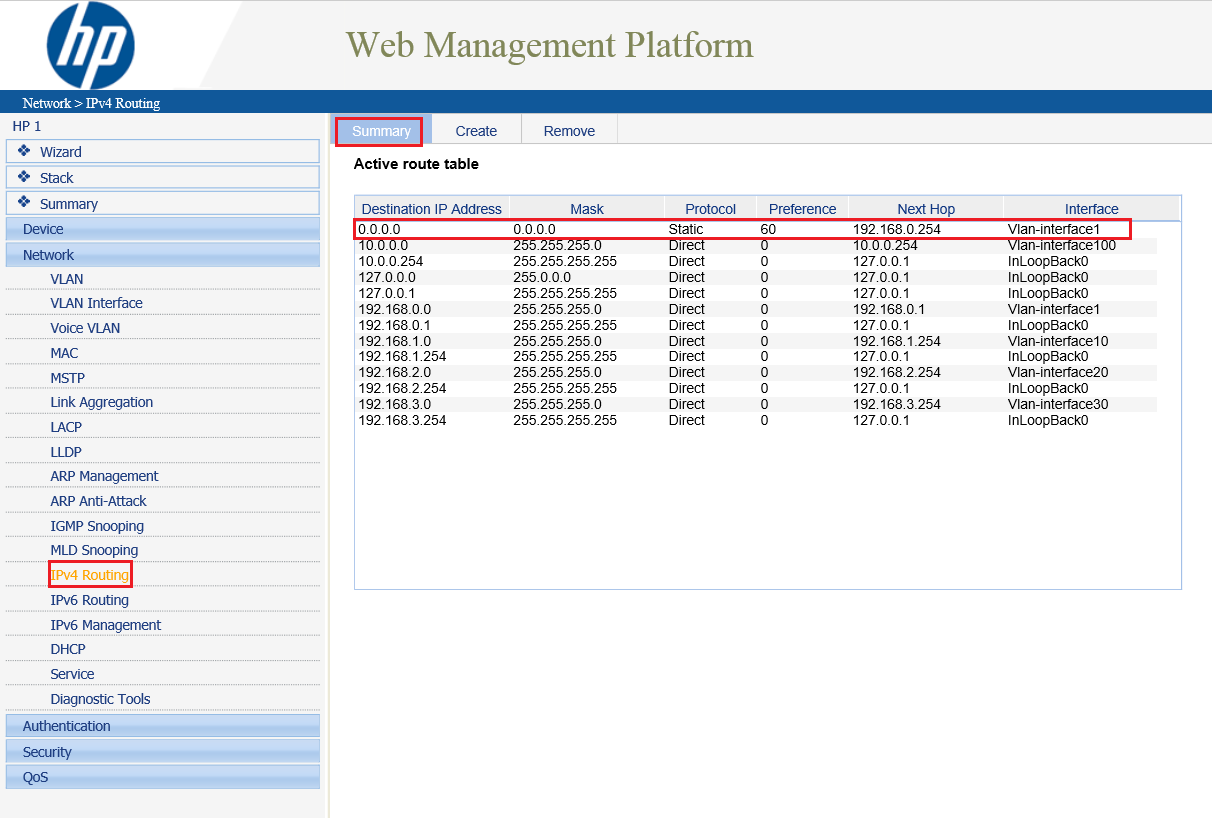This screenshot has width=1212, height=818.
Task: Sort by the Preference column header
Action: click(x=803, y=209)
